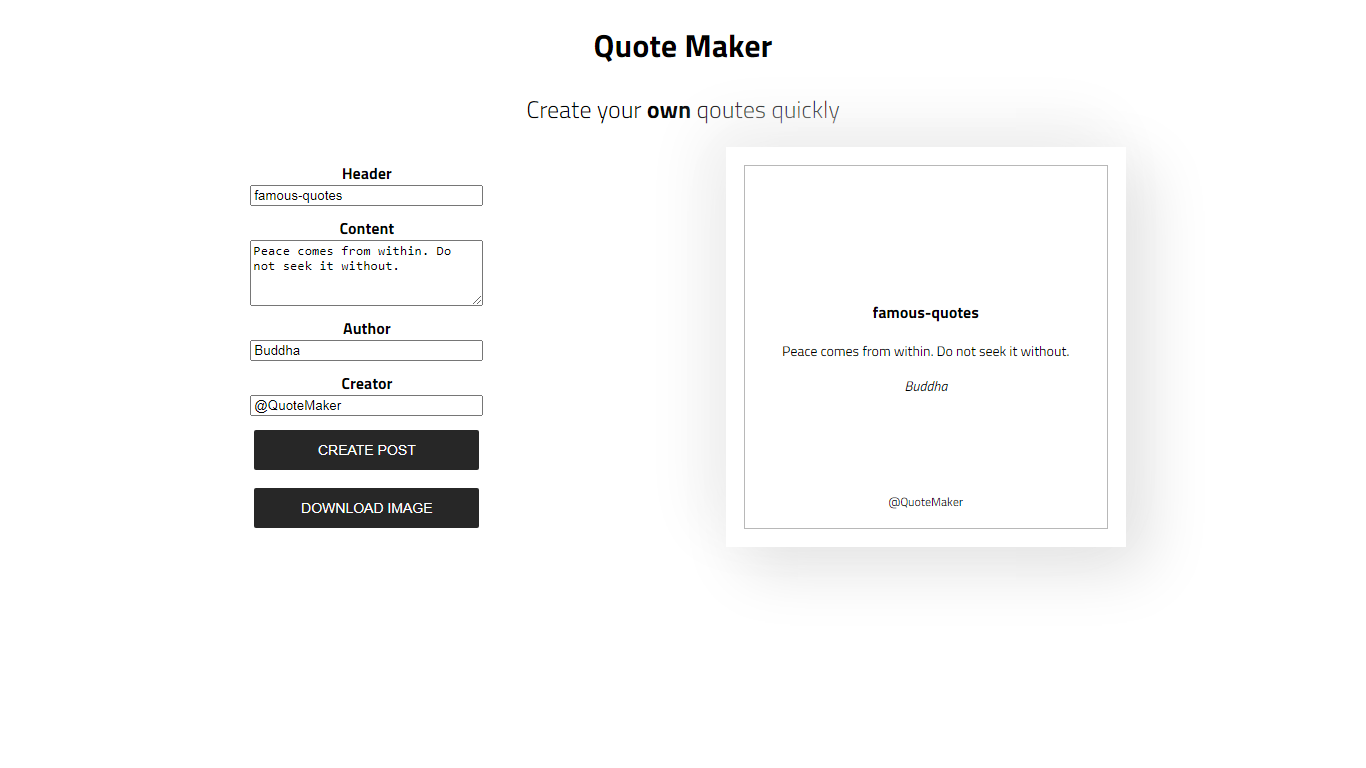Click the Header label above the first field
1366x768 pixels.
click(x=367, y=174)
